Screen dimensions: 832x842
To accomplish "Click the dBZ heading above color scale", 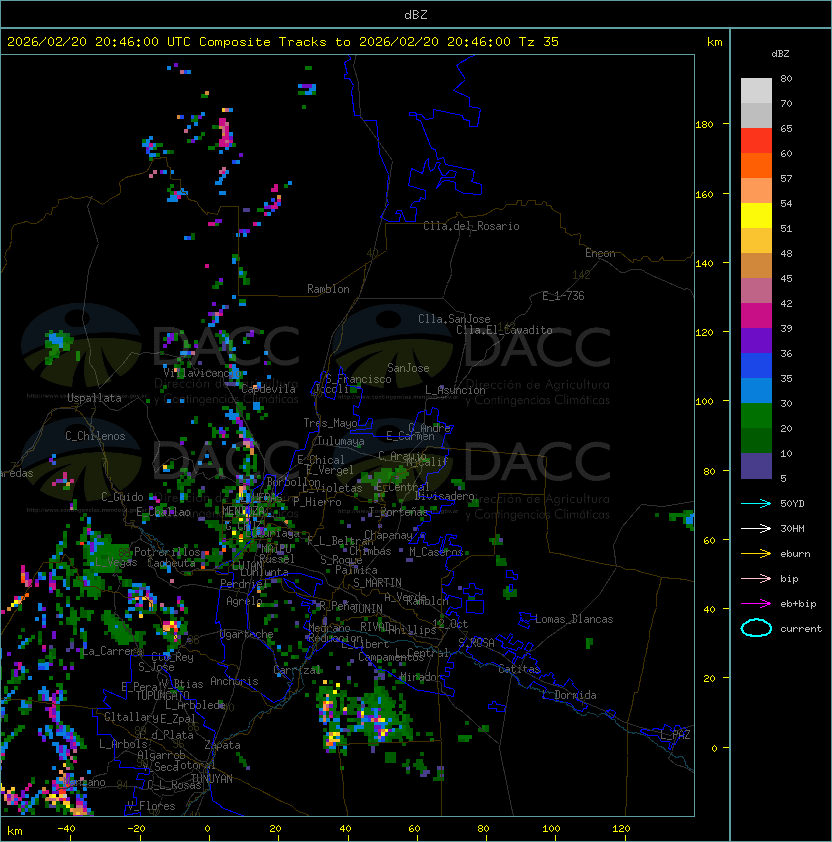I will tap(780, 54).
